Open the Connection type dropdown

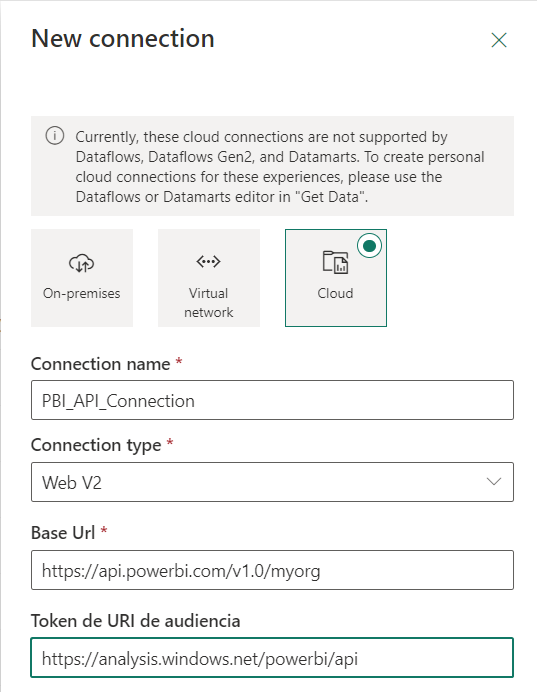(272, 482)
